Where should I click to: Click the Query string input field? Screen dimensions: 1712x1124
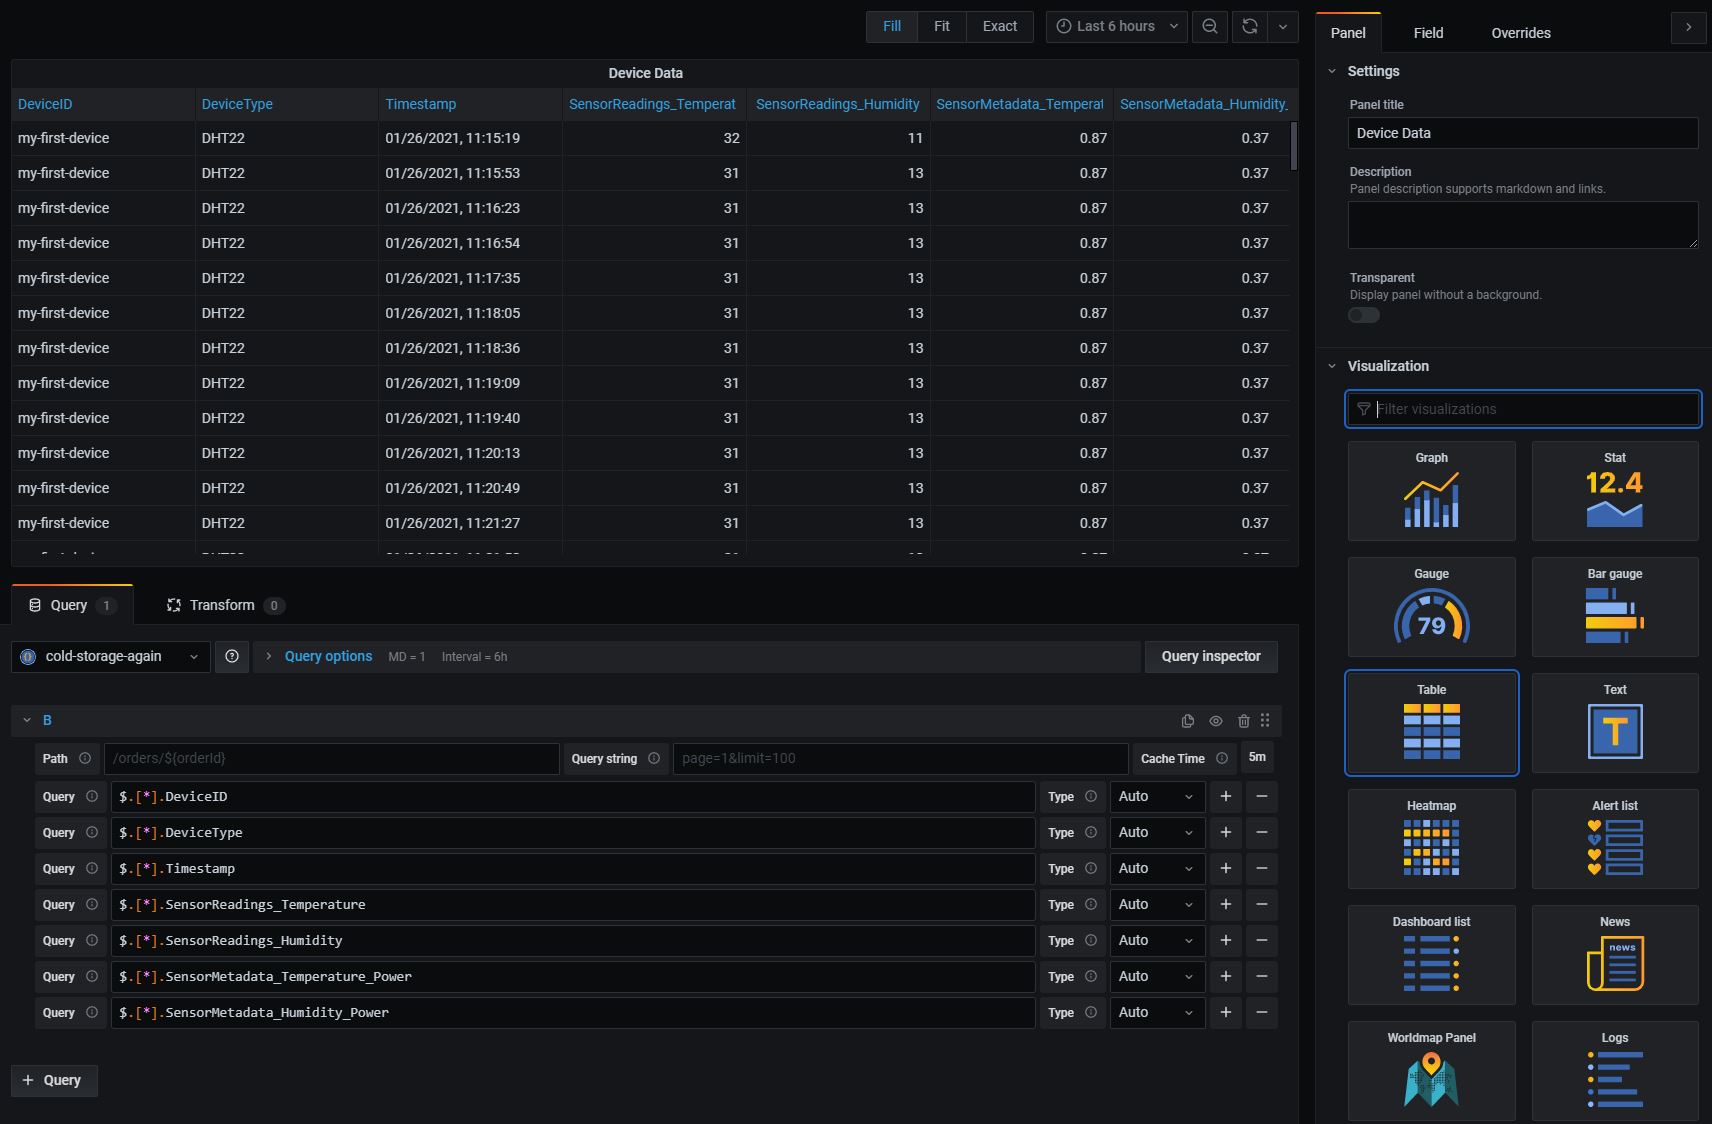900,759
